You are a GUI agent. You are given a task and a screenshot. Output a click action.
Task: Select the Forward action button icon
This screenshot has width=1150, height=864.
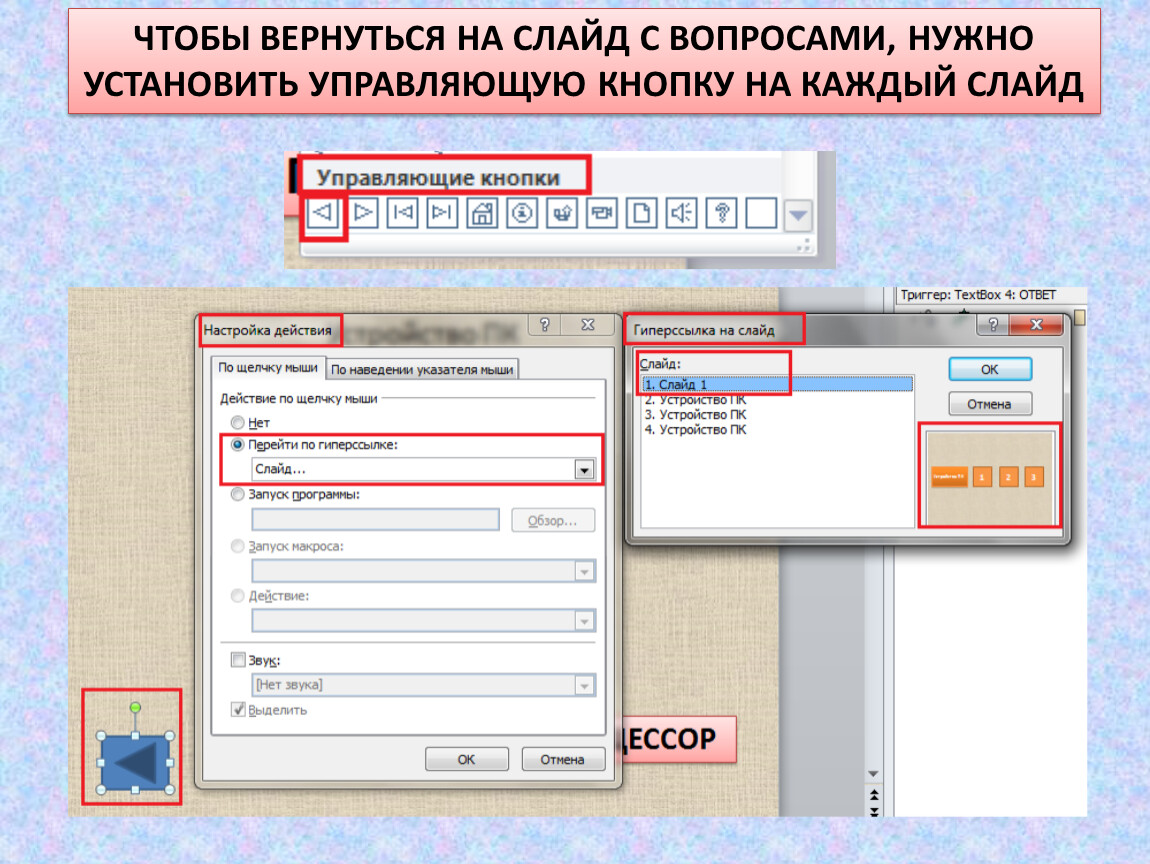point(364,213)
